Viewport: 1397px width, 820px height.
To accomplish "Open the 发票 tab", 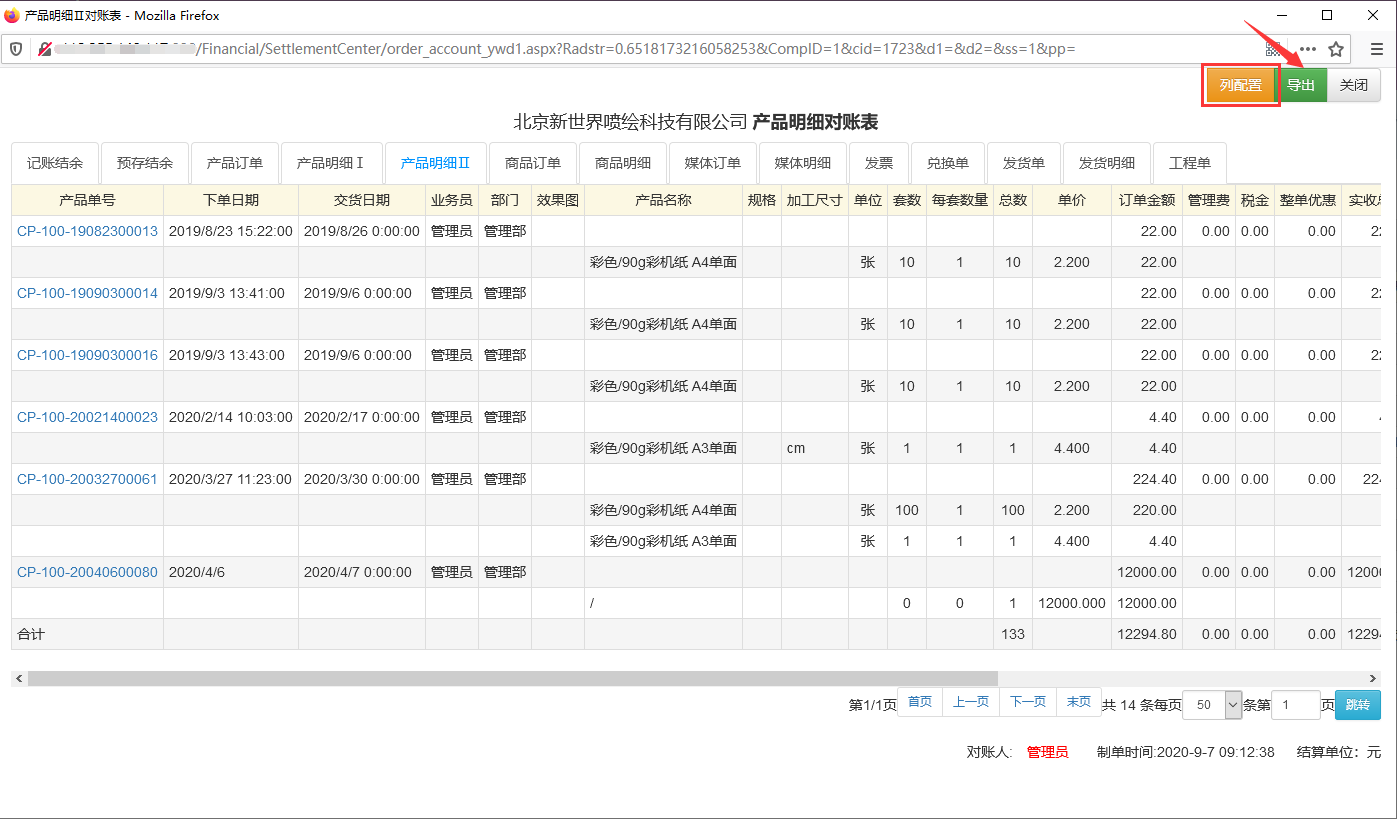I will point(878,163).
